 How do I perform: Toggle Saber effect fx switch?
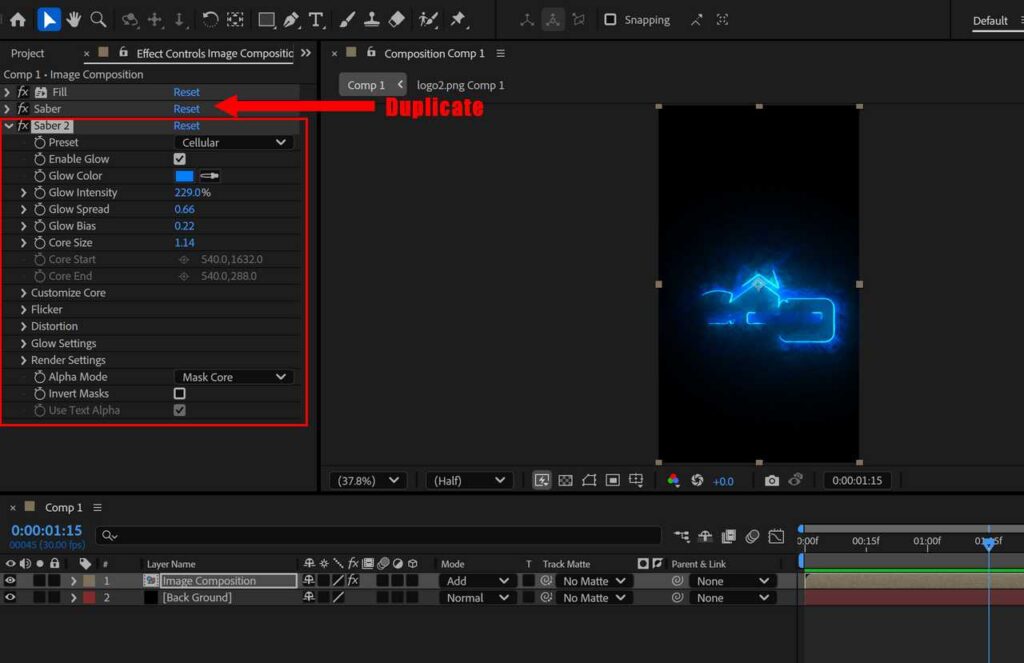point(24,108)
